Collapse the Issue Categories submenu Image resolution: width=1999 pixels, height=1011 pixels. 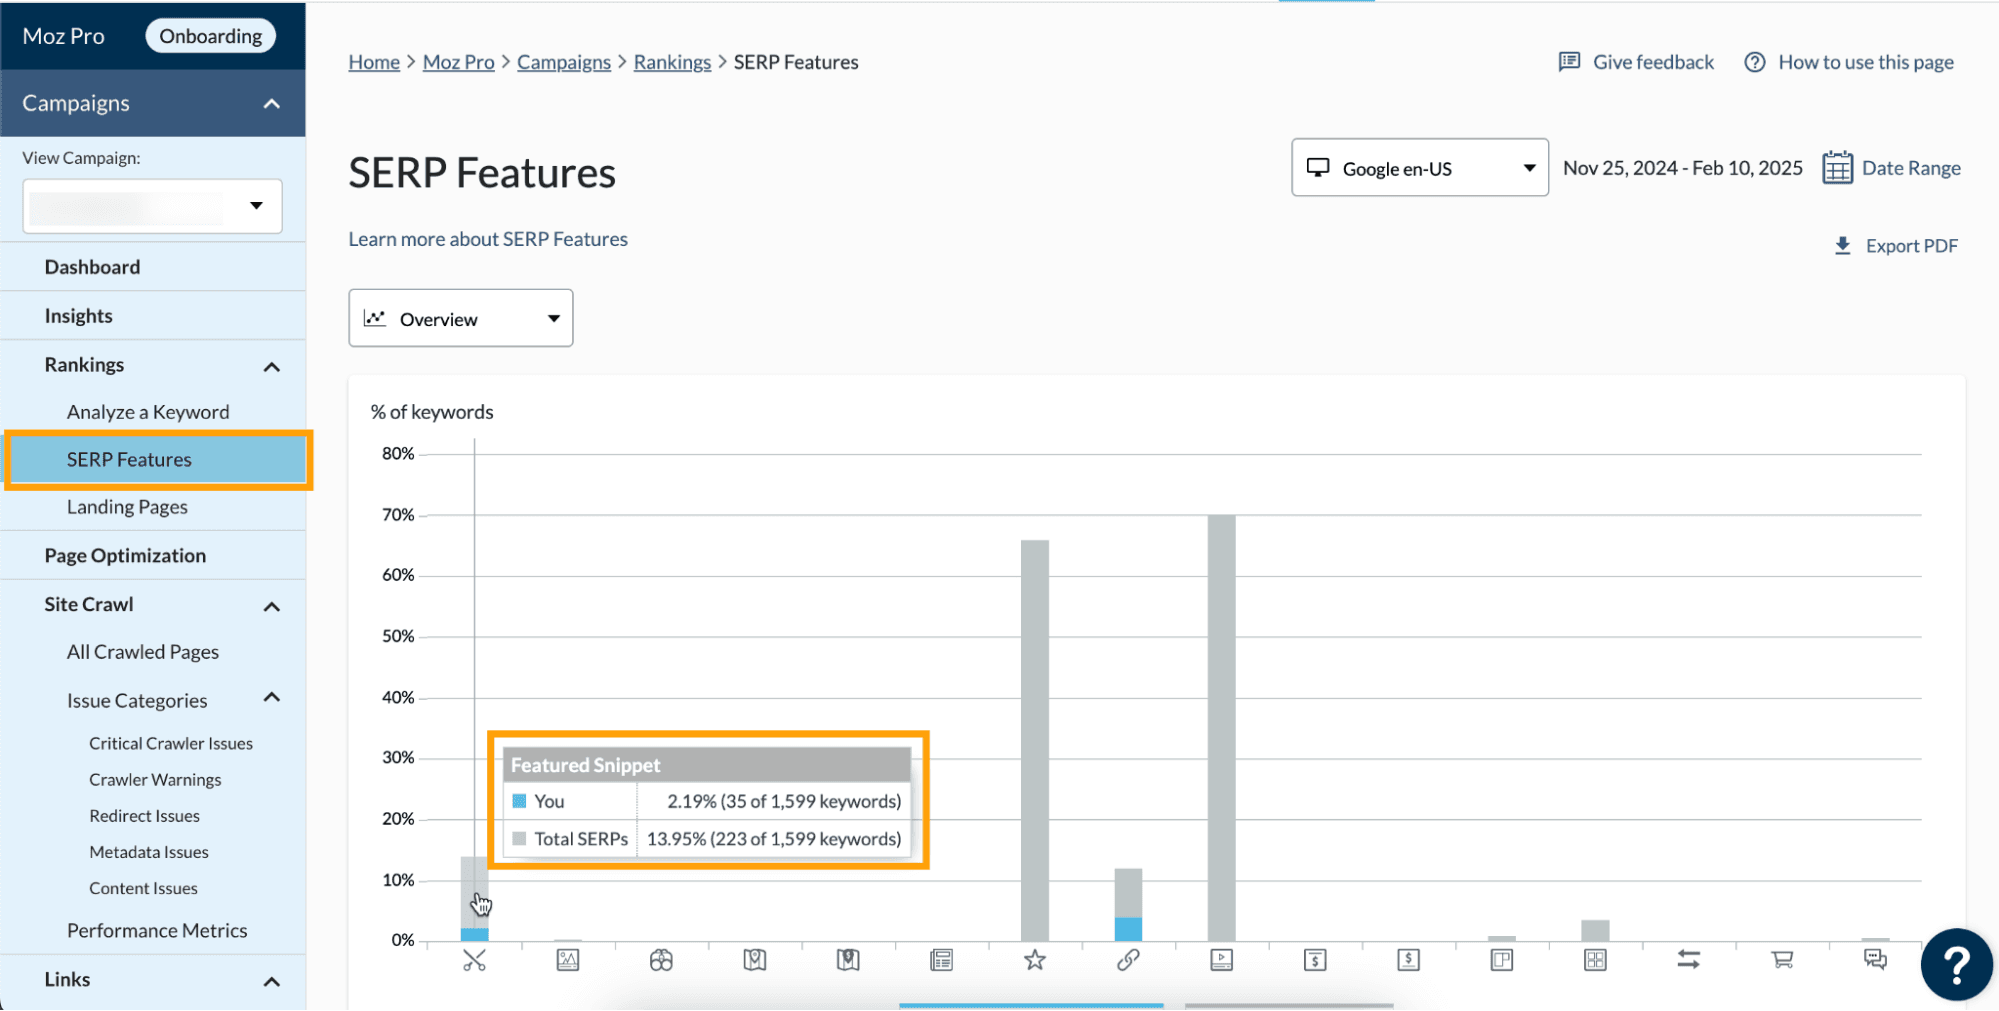click(x=271, y=698)
